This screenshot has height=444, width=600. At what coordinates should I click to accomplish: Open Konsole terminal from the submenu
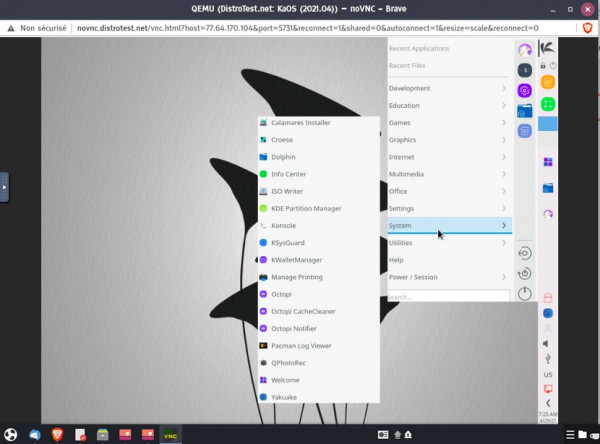tap(284, 226)
